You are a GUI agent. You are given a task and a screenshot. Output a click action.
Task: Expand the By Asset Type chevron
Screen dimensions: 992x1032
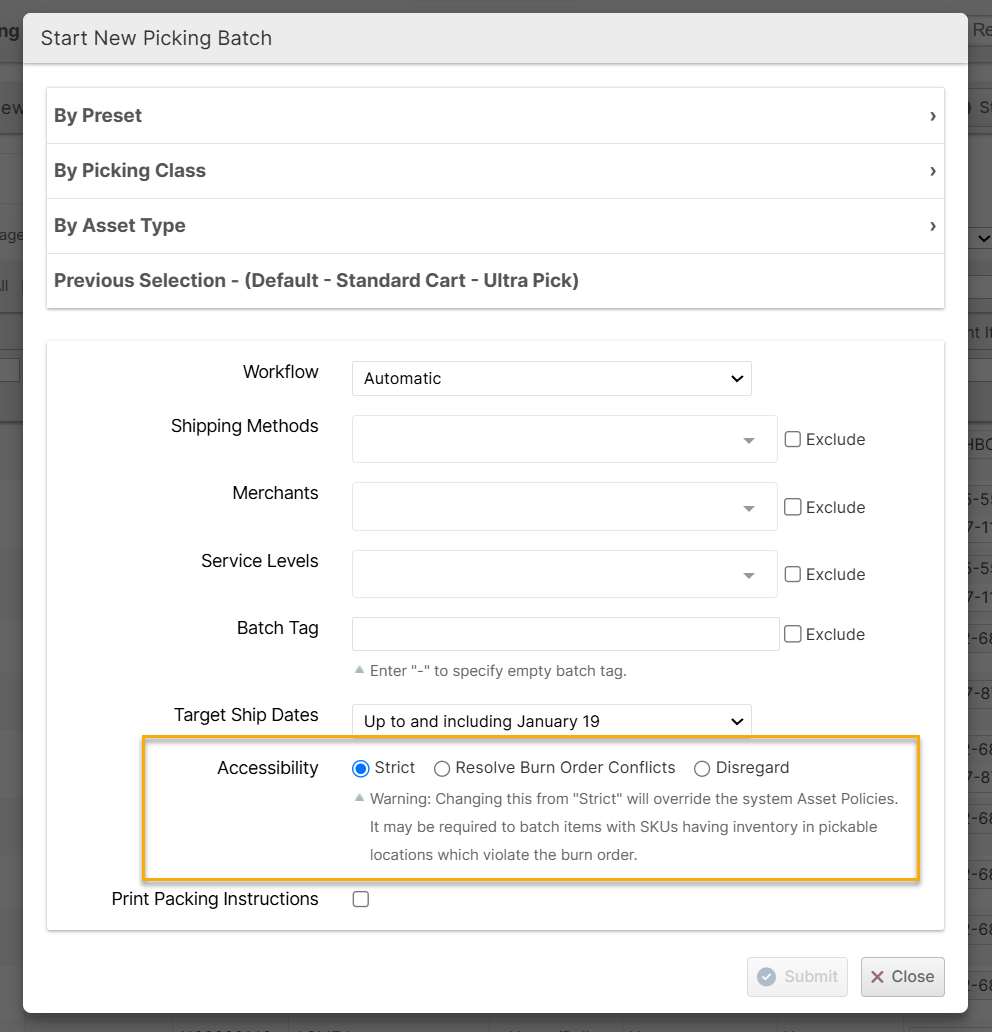[932, 226]
